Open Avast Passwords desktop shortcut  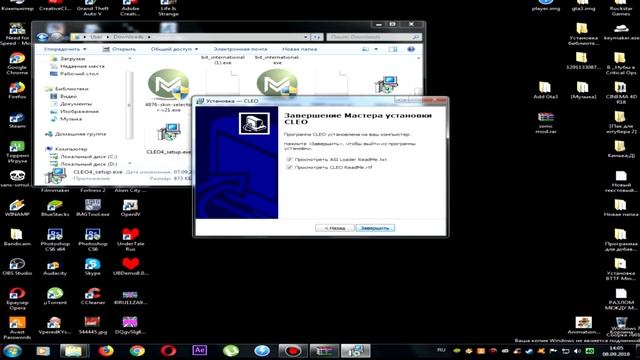pyautogui.click(x=17, y=328)
